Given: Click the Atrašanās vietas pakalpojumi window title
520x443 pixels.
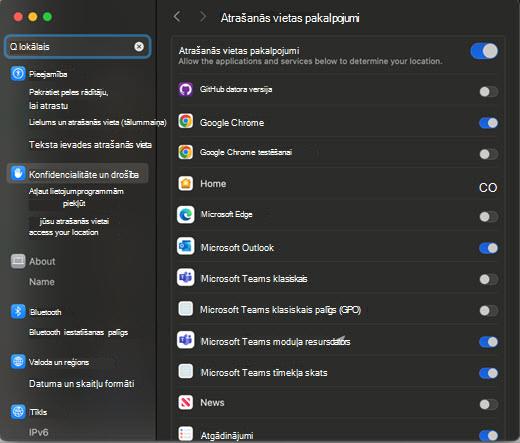Looking at the screenshot, I should pyautogui.click(x=290, y=18).
